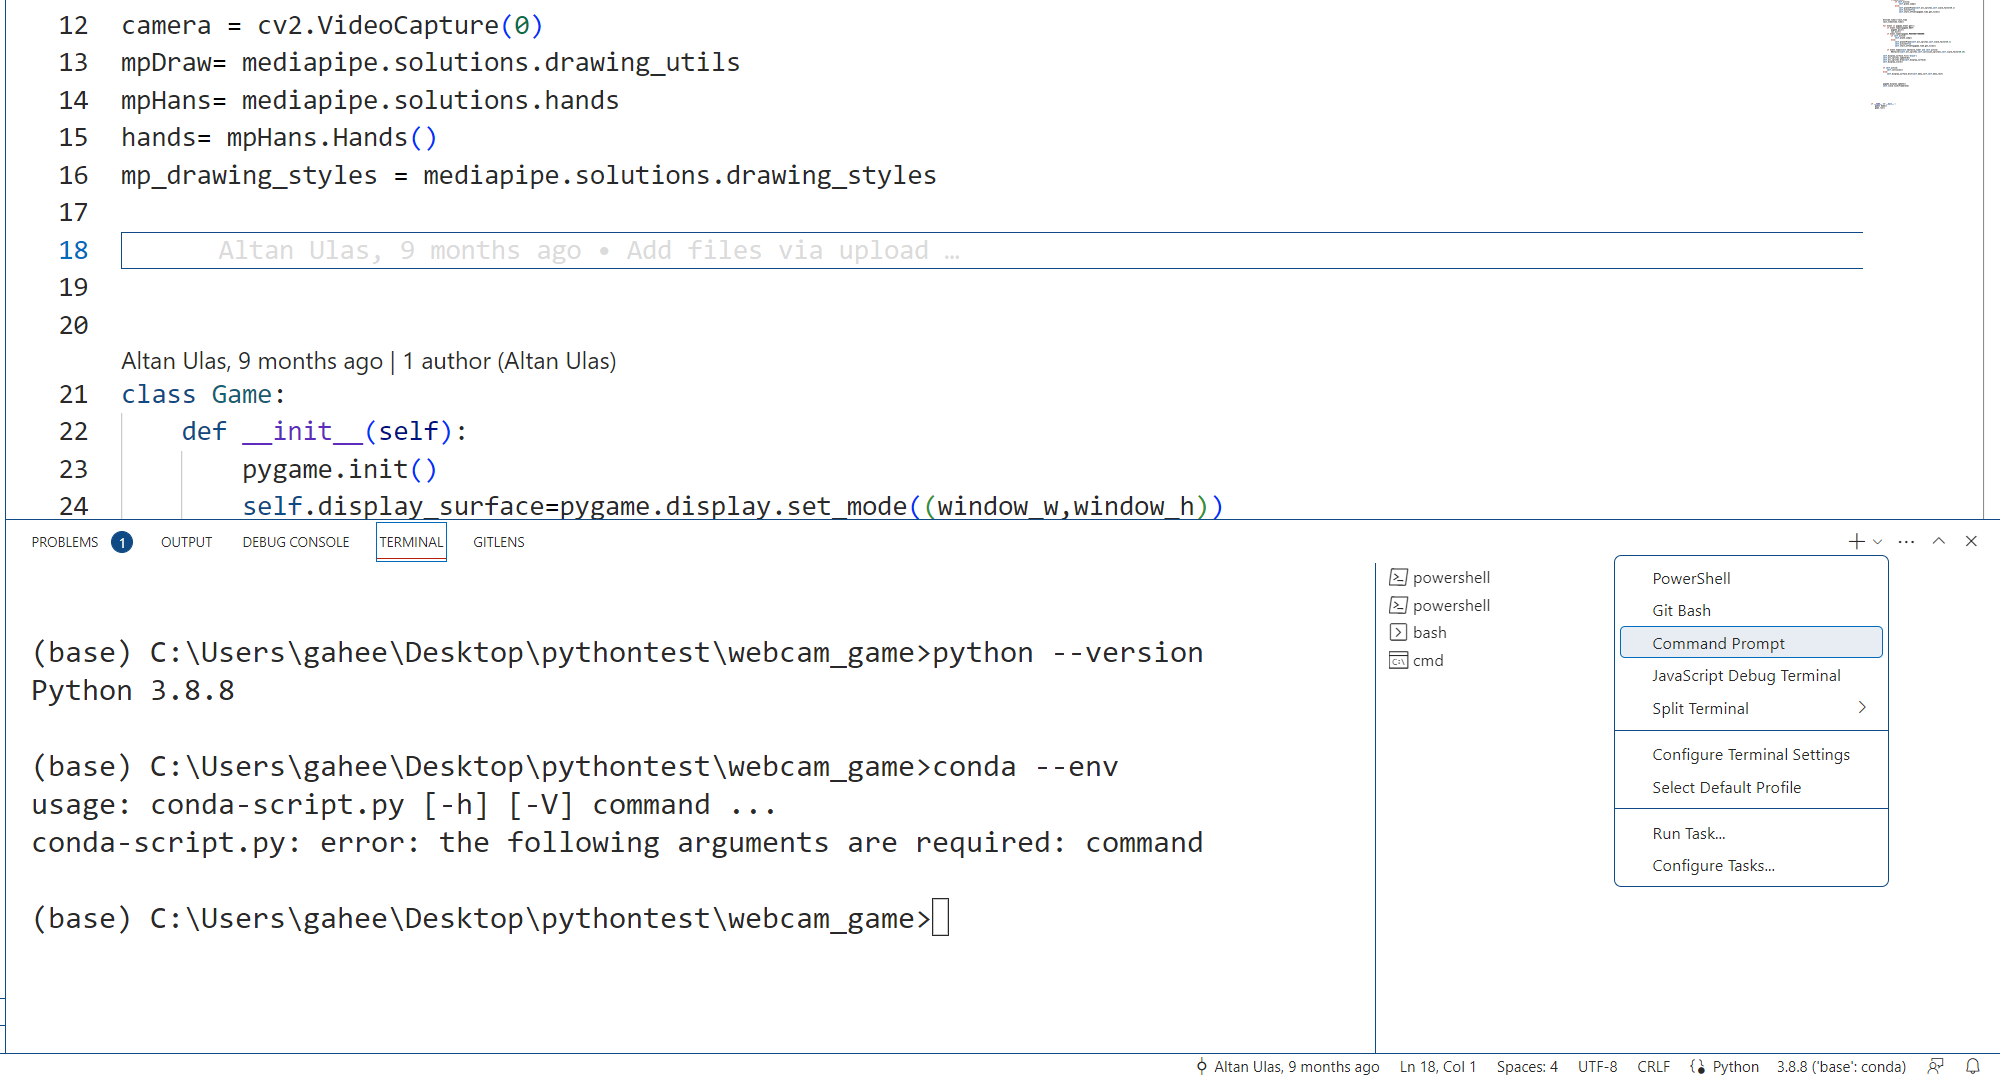Open launch profile dropdown chevron beside plus
This screenshot has width=2000, height=1080.
1877,542
